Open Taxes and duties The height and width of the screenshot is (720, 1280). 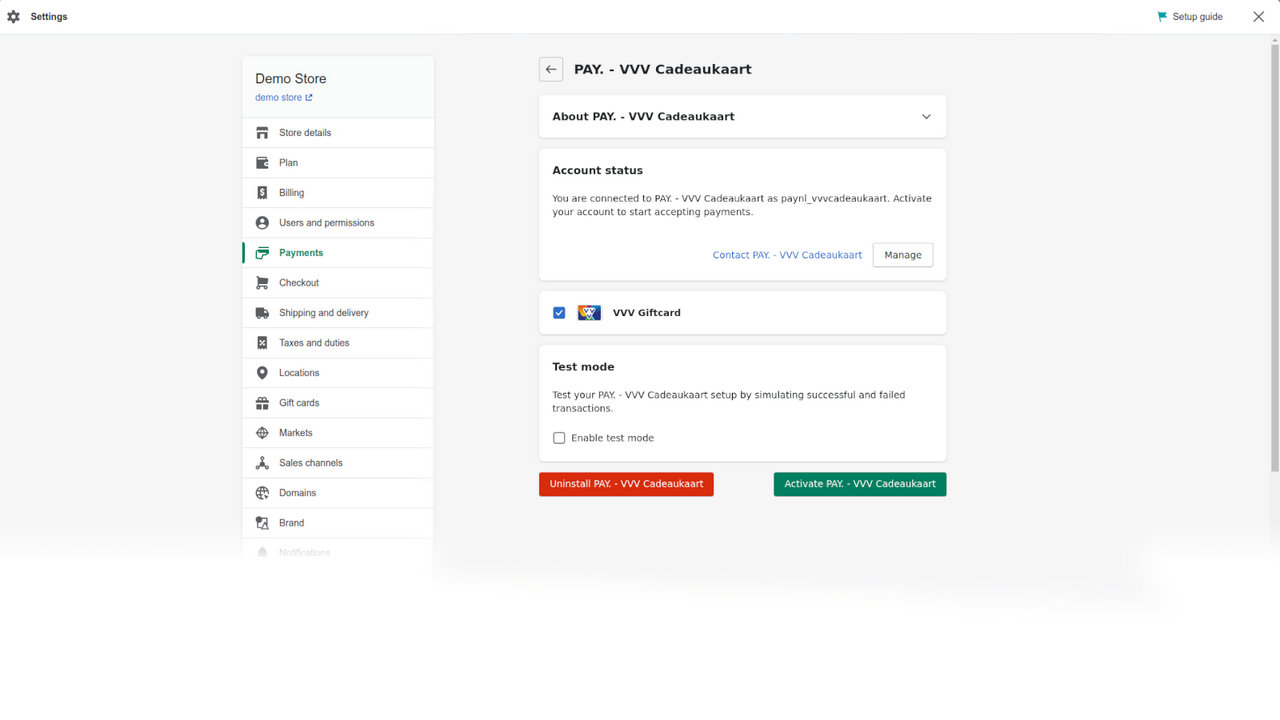[338, 343]
